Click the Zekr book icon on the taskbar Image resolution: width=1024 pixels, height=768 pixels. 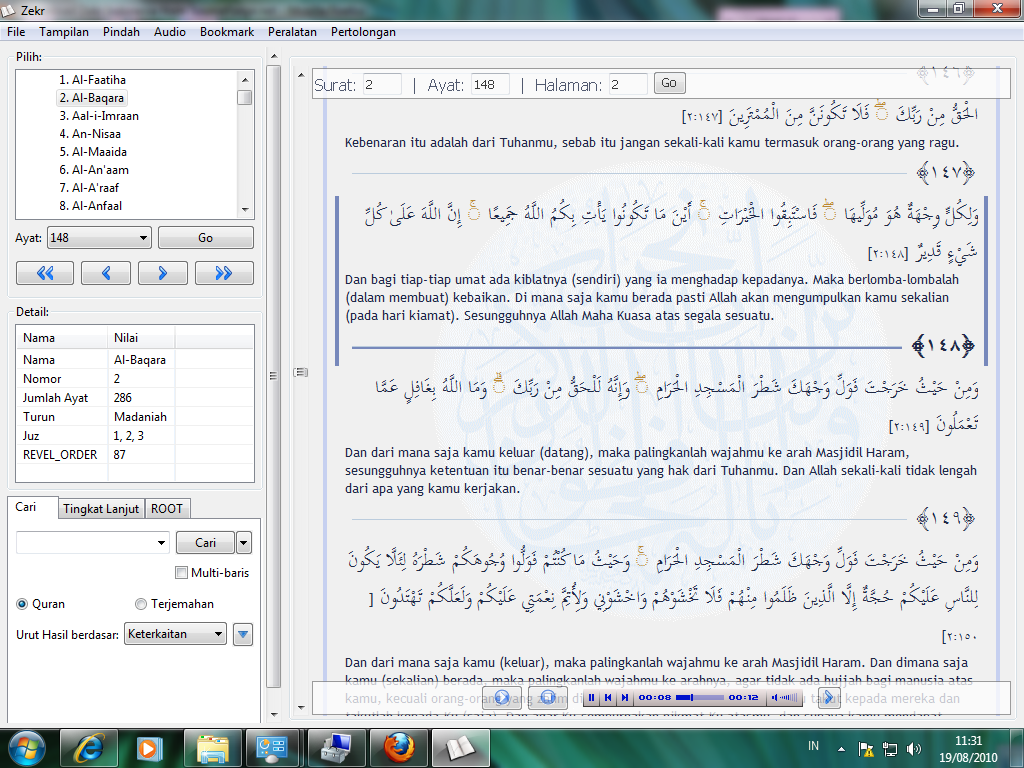pyautogui.click(x=460, y=748)
